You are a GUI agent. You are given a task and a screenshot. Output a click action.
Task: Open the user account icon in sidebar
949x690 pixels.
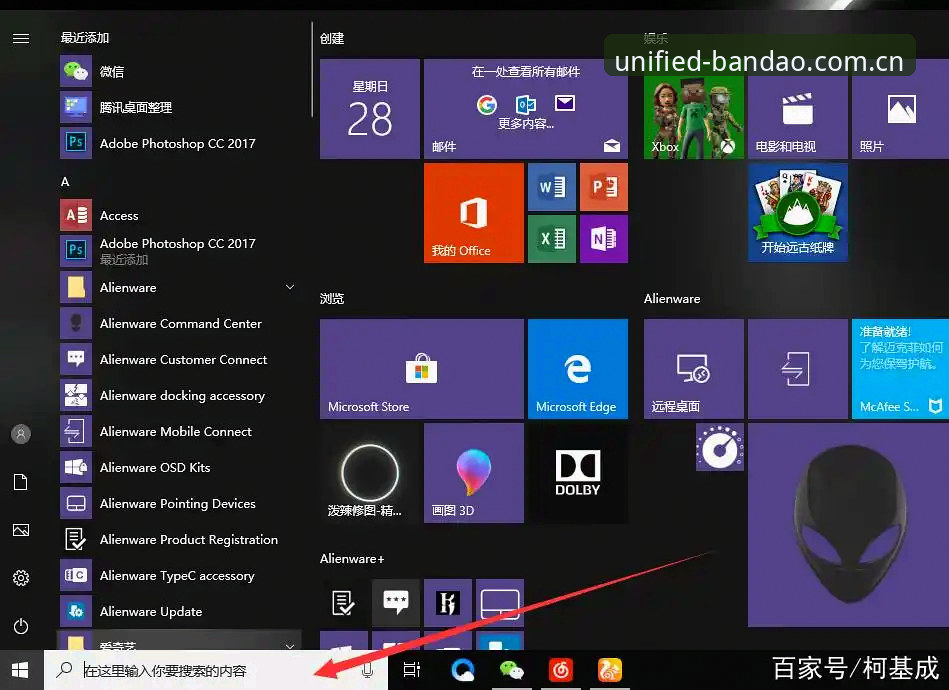(21, 434)
